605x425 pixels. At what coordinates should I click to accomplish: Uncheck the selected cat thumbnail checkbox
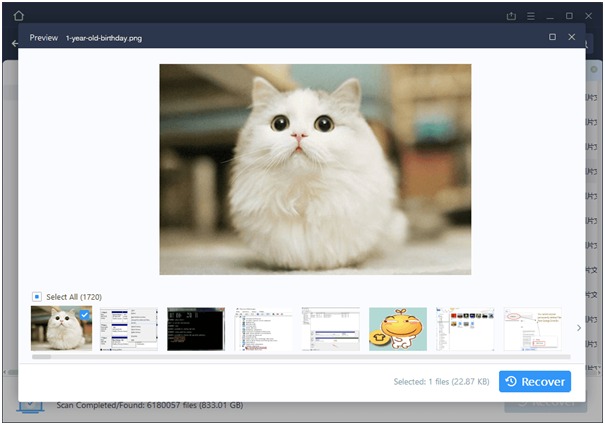coord(84,315)
